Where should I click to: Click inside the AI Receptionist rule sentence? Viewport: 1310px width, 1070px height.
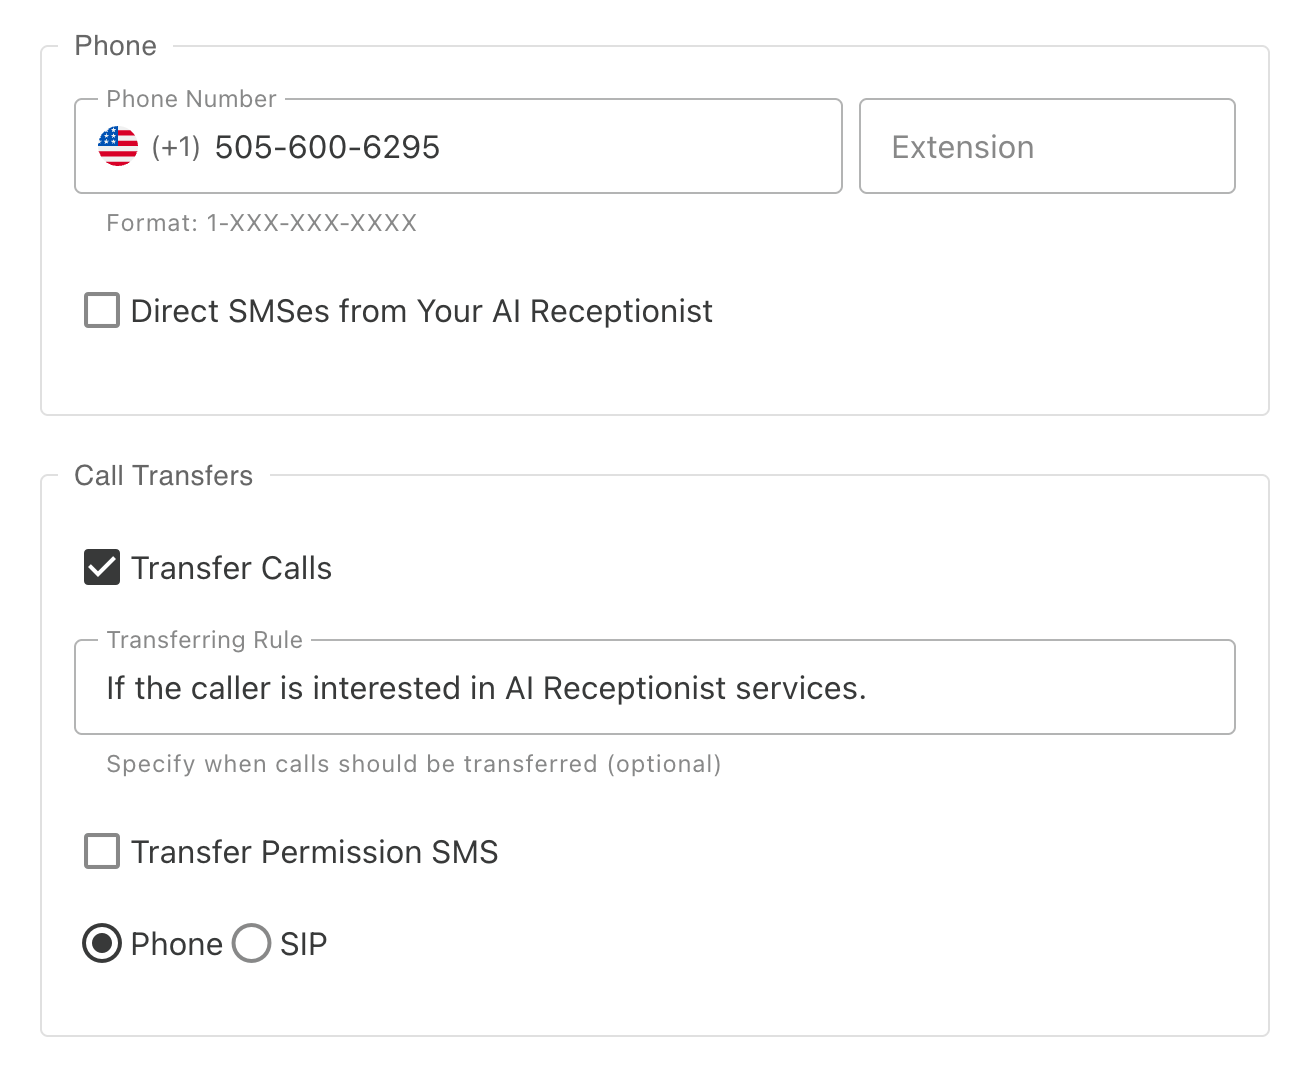click(x=485, y=687)
